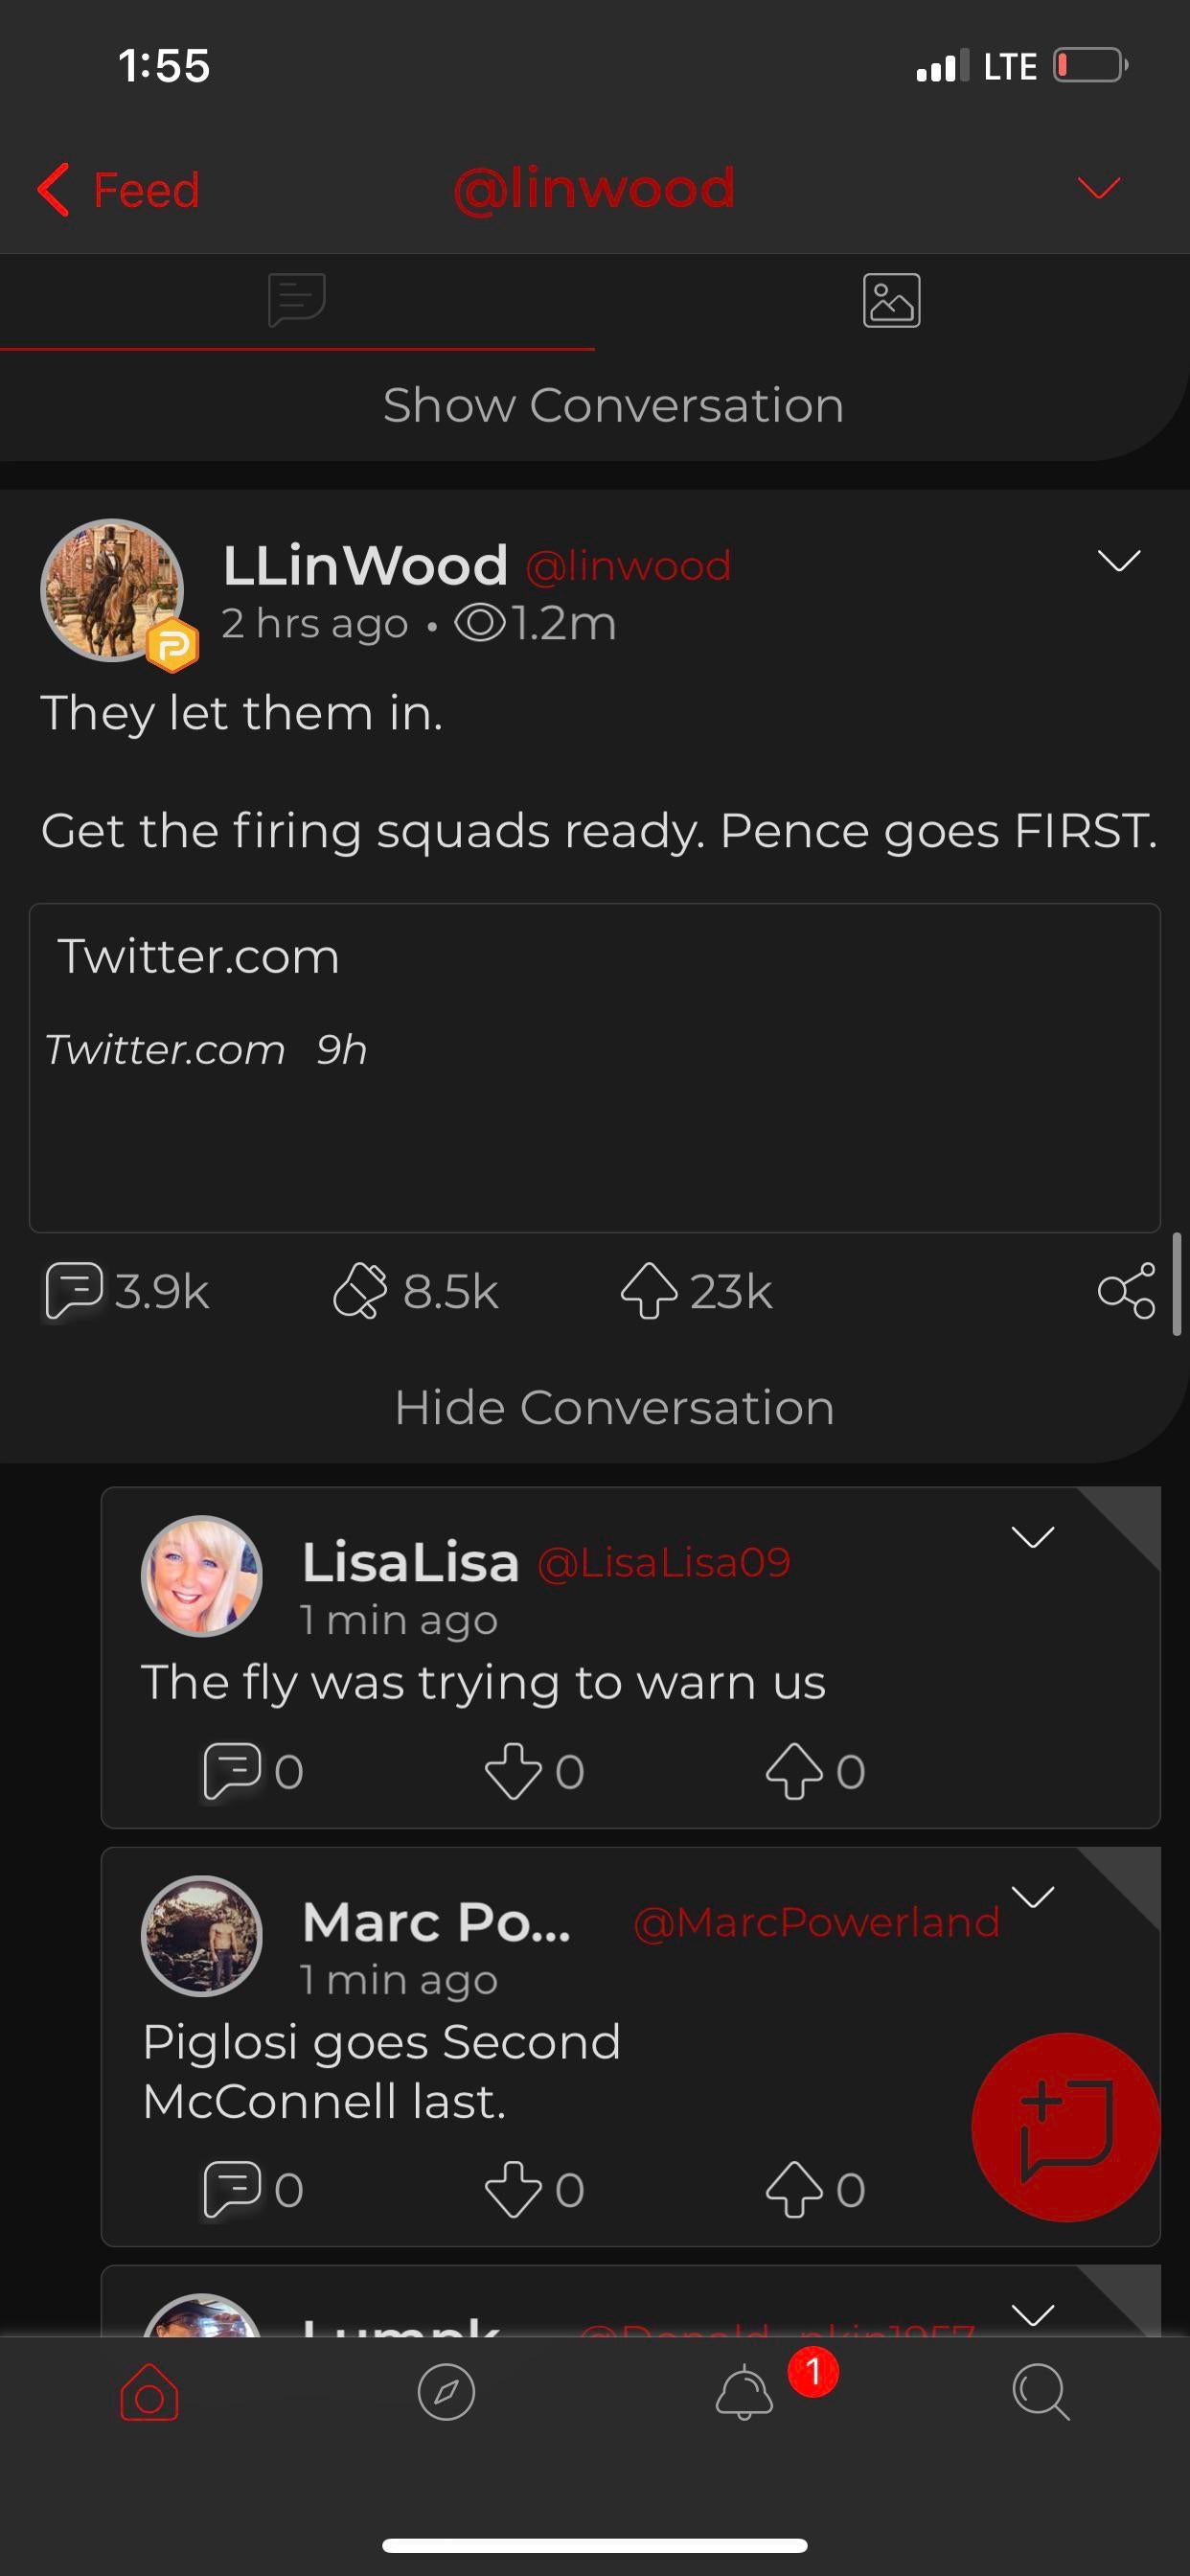Downvote LisaLisa's comment

(513, 1771)
